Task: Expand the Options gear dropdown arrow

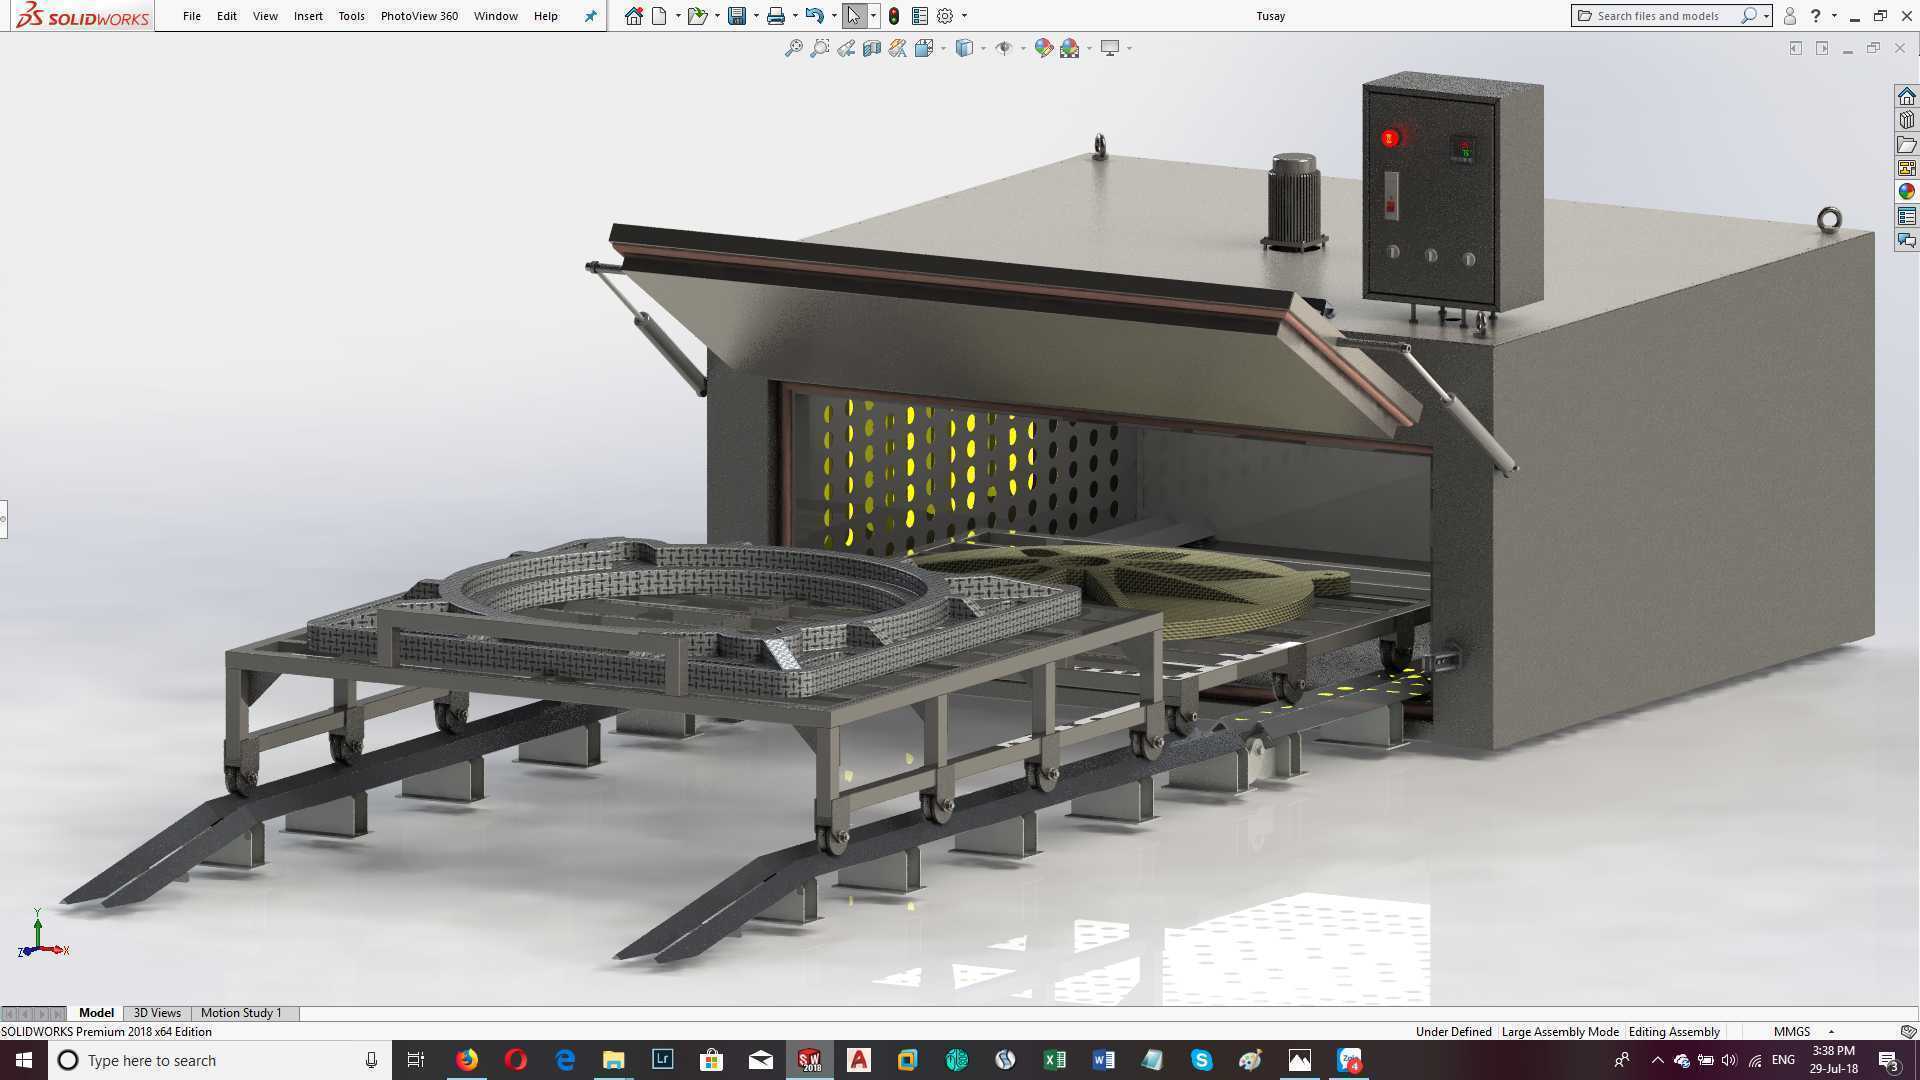Action: [964, 16]
